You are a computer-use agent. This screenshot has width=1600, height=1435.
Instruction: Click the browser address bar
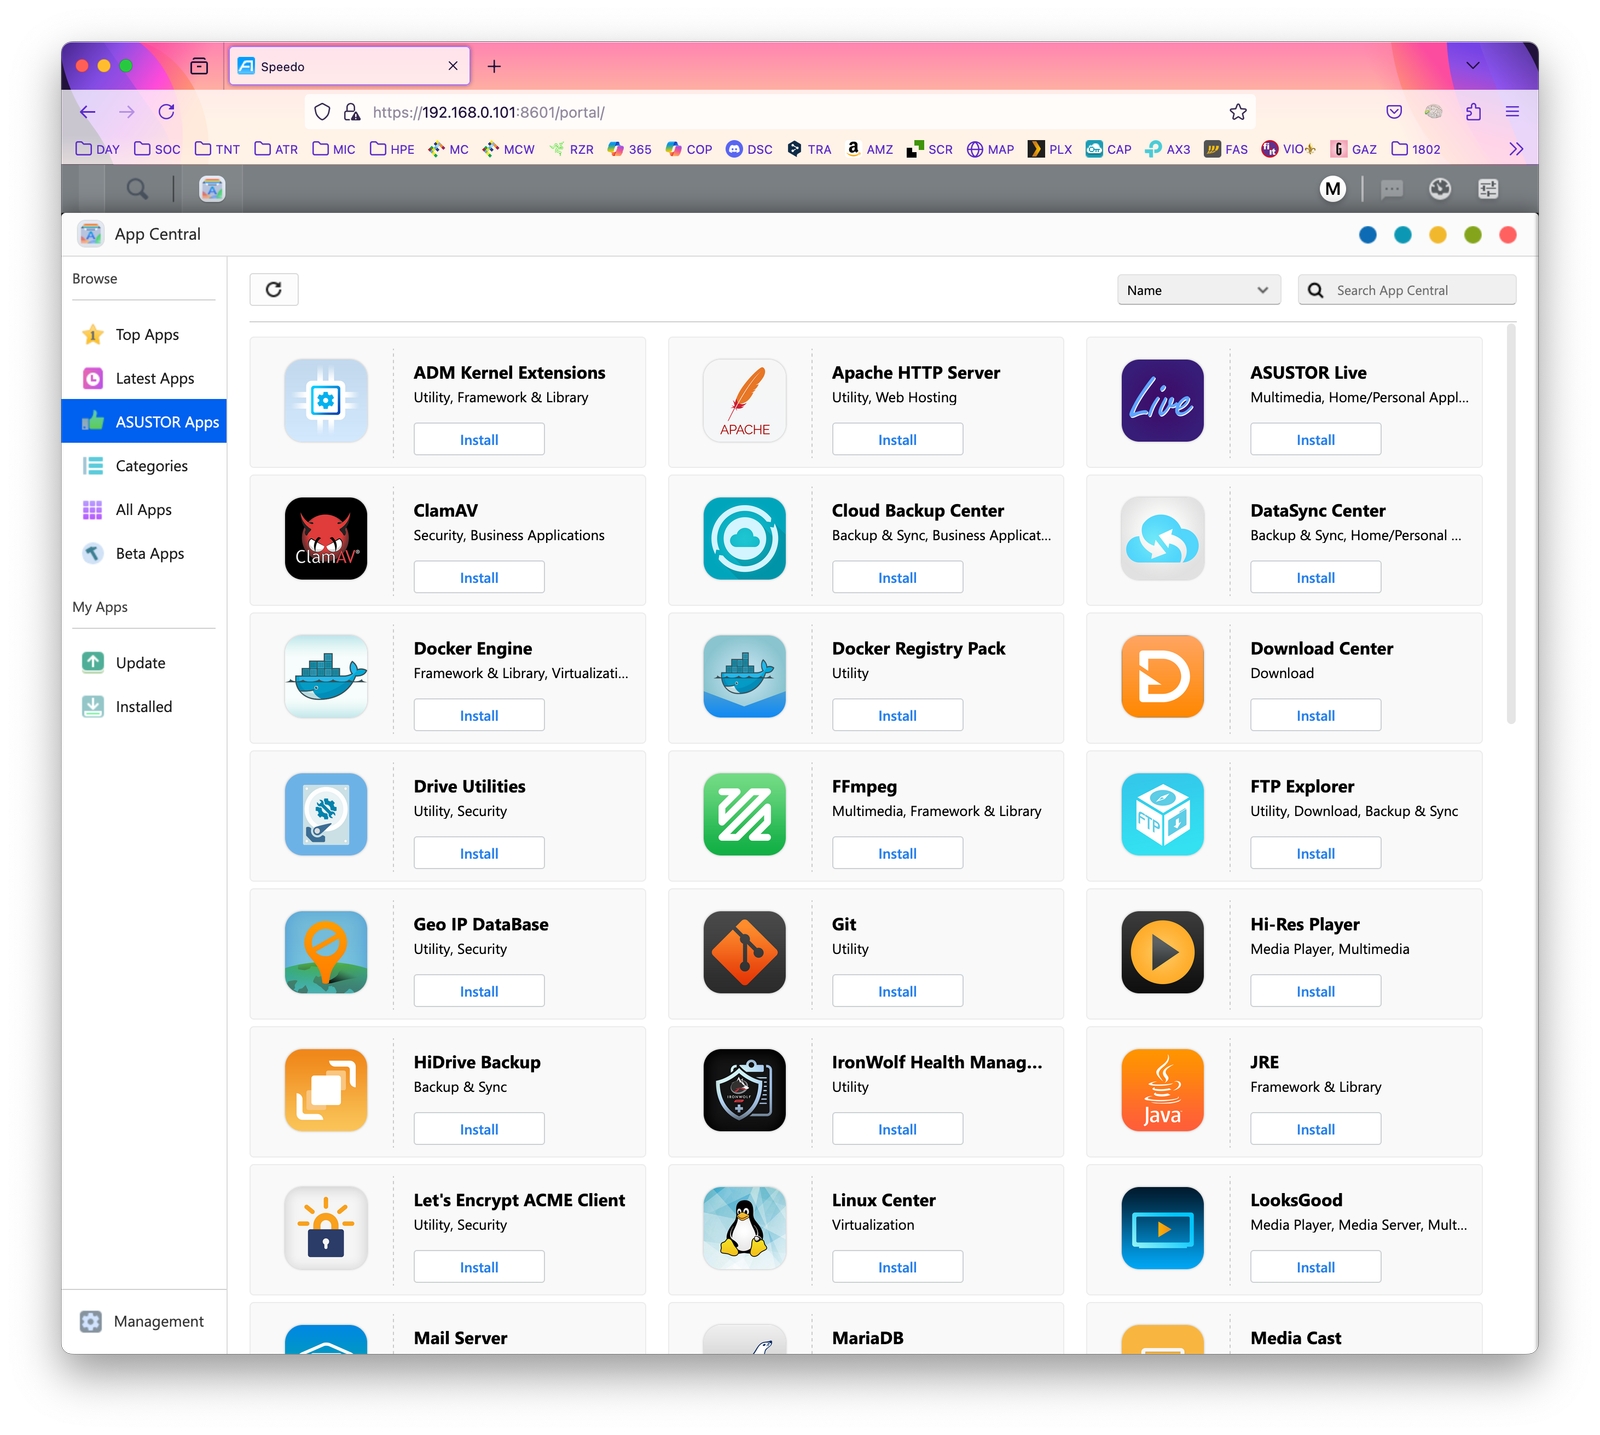[780, 112]
